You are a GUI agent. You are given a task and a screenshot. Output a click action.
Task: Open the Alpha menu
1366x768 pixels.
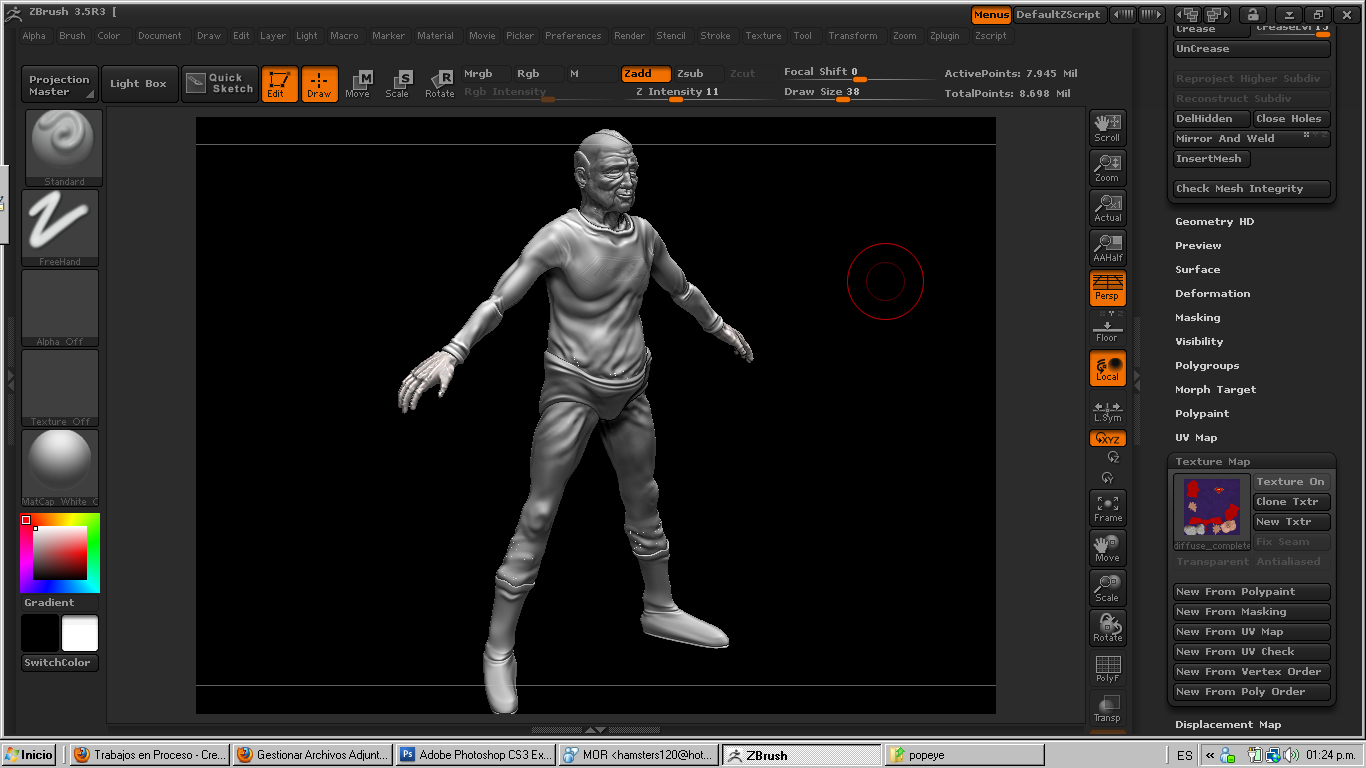(34, 36)
